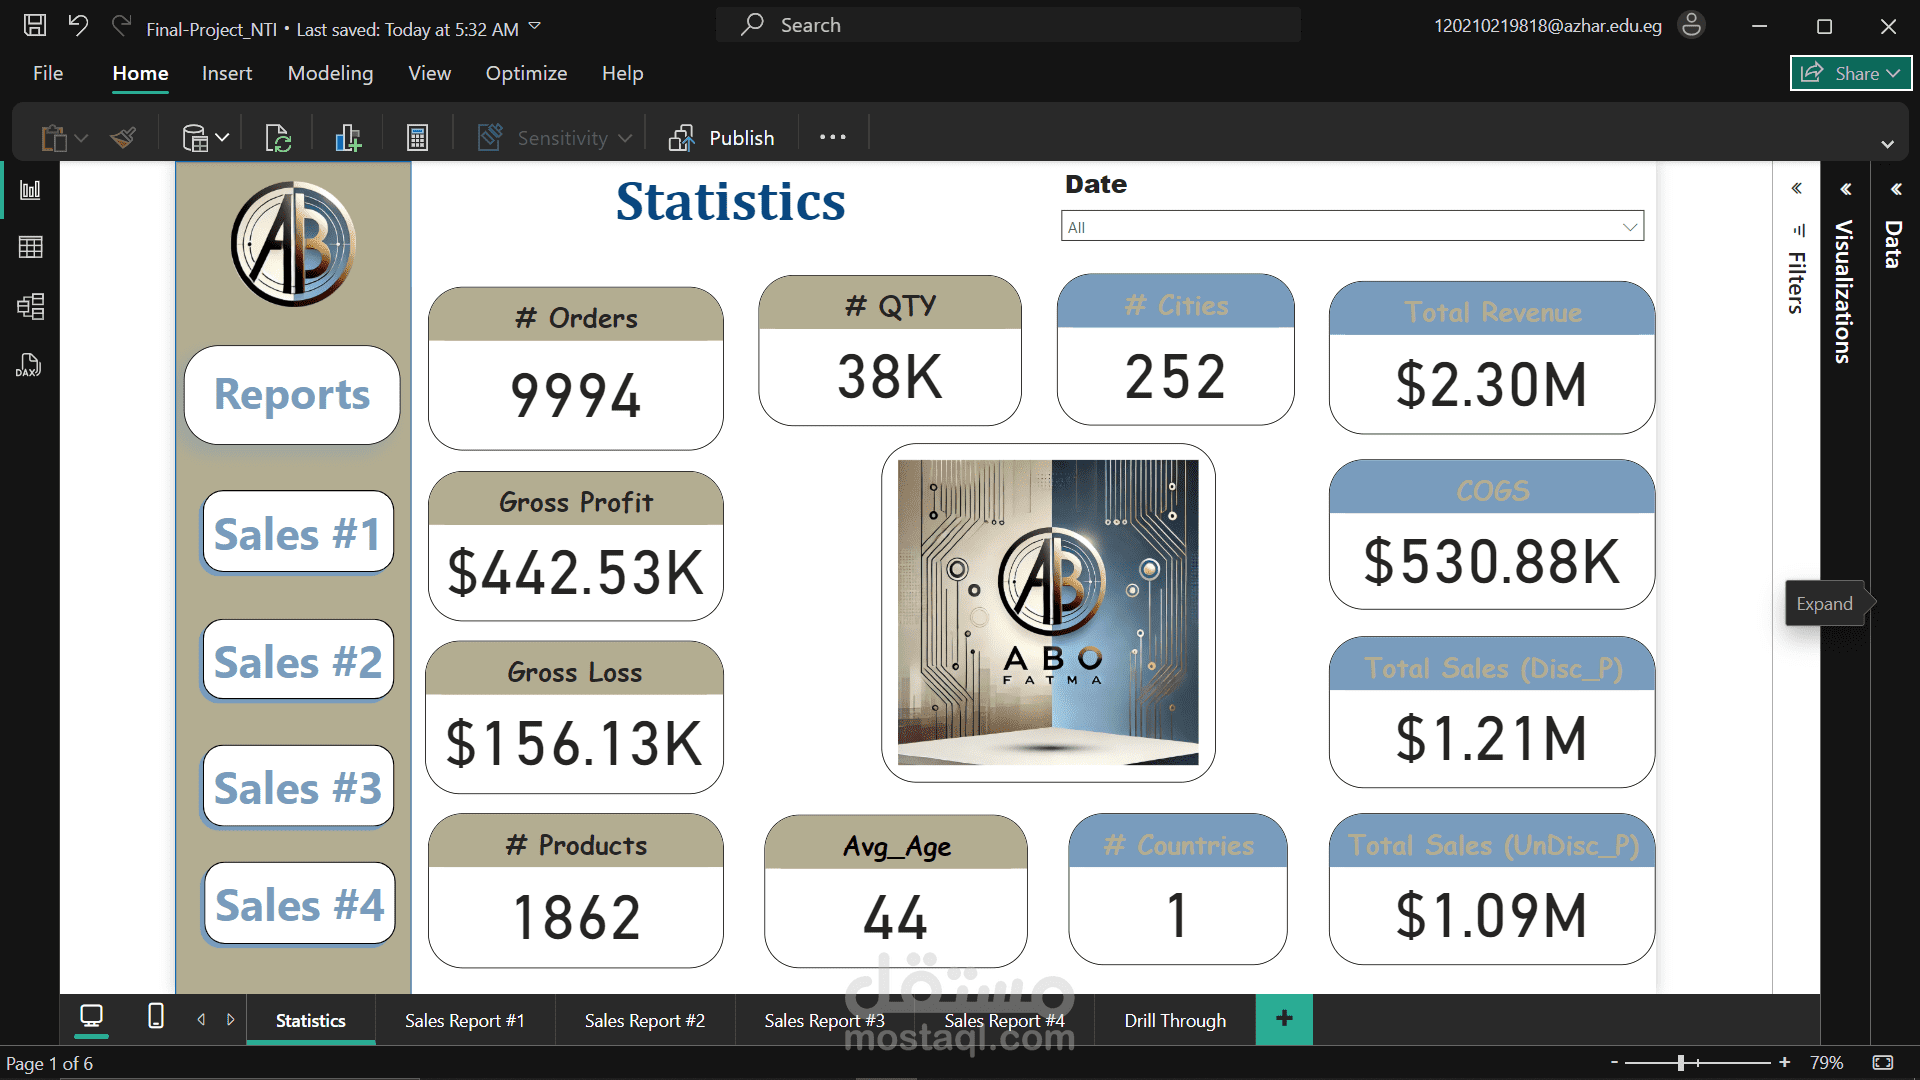Collapse the left Visualizations panel
Screen dimensions: 1920x1080
point(1846,189)
